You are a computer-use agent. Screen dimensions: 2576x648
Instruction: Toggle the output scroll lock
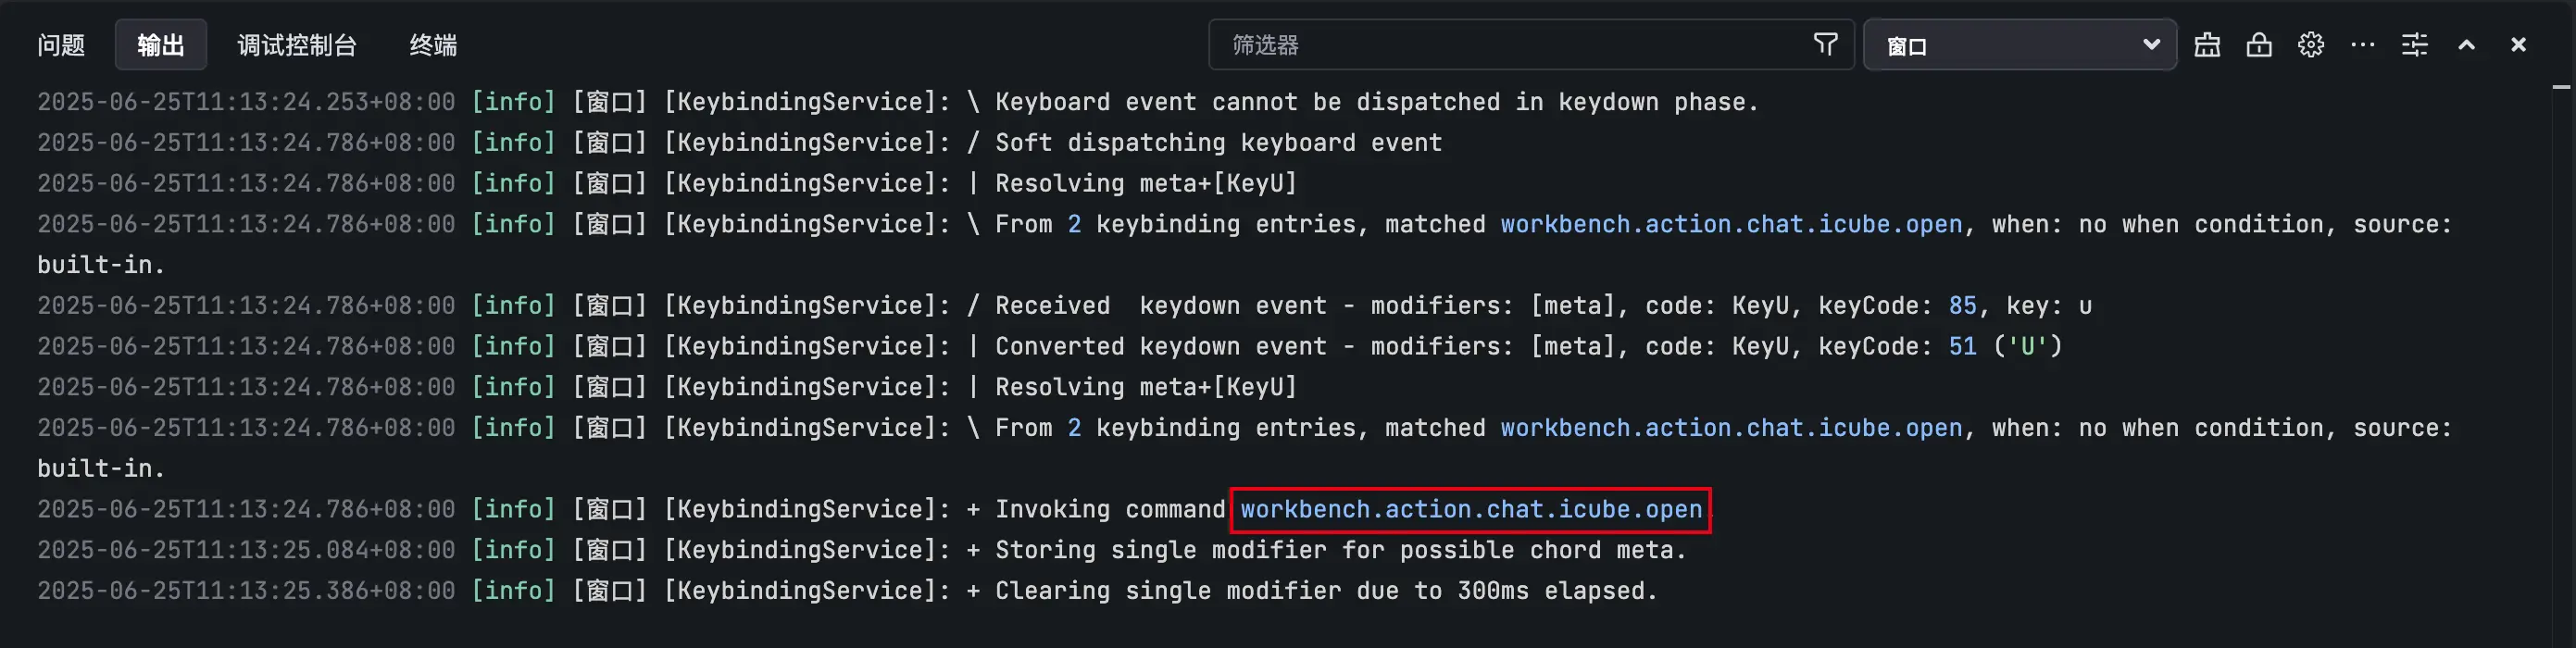(2259, 45)
